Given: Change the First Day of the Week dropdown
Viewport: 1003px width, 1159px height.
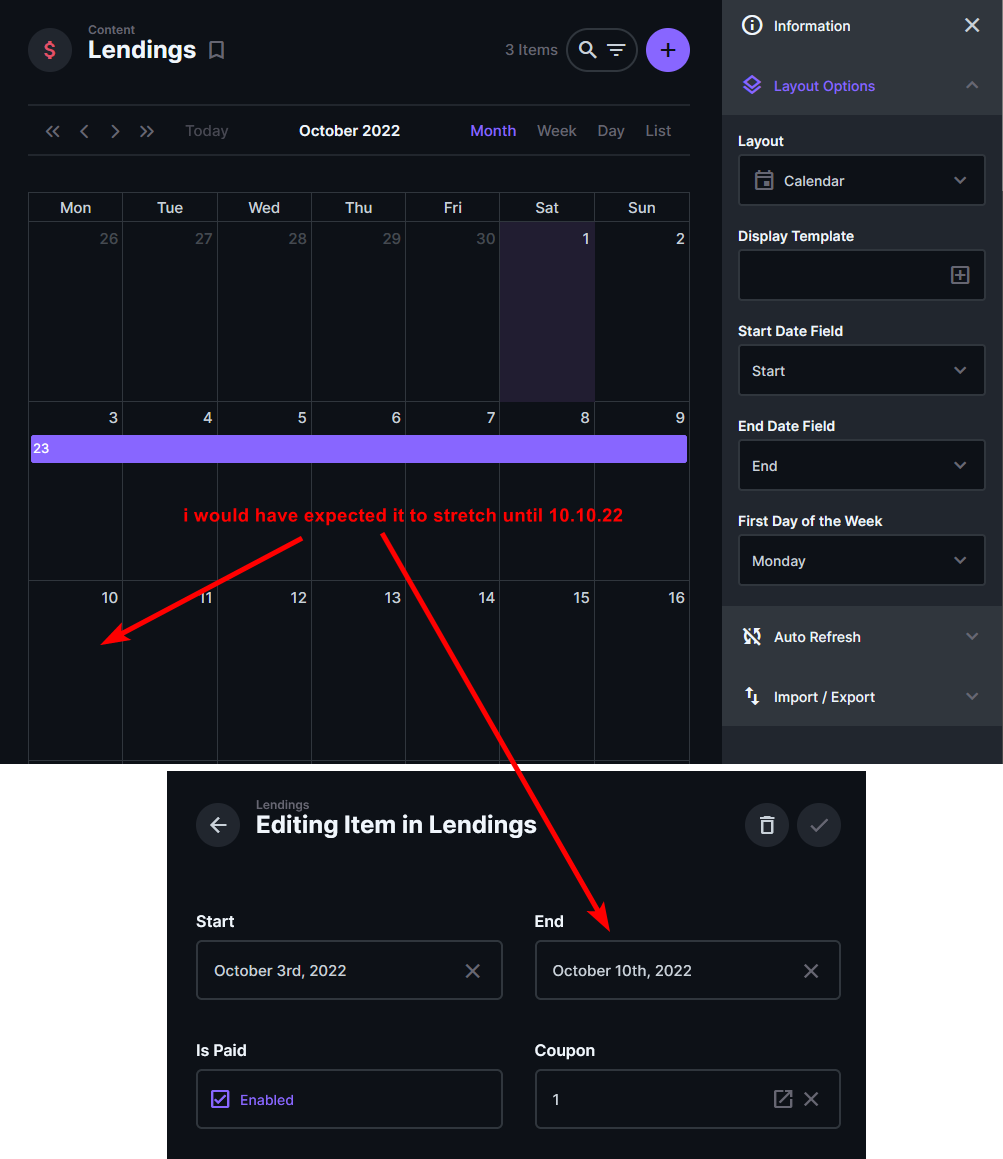Looking at the screenshot, I should [x=860, y=560].
